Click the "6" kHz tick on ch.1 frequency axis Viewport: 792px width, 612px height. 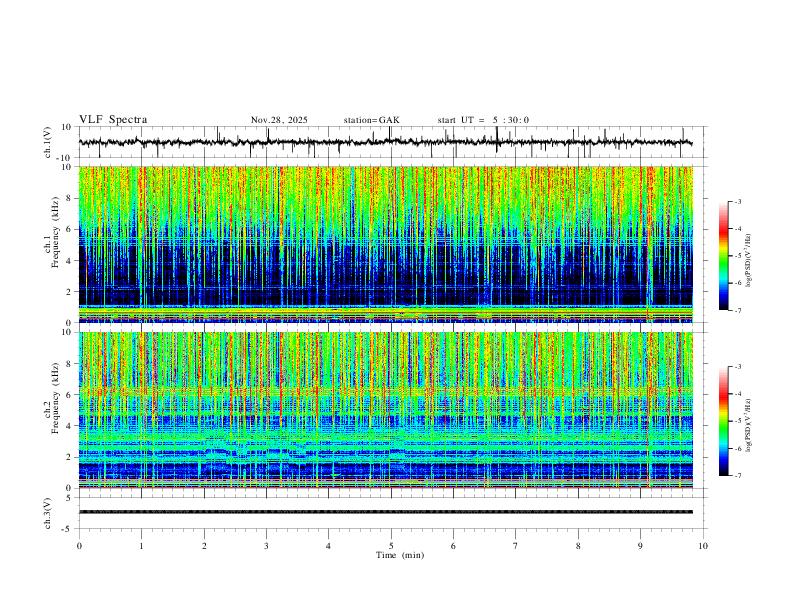70,229
